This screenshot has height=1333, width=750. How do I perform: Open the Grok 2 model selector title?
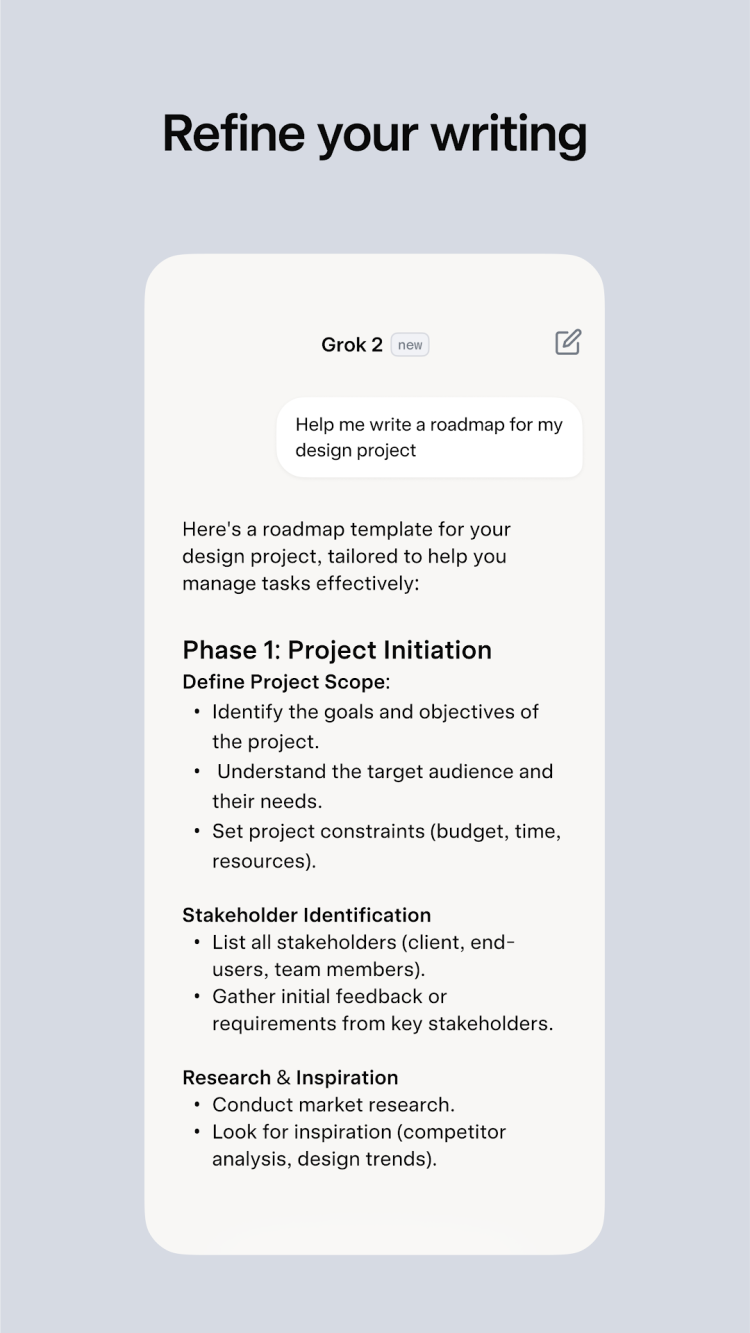pos(351,345)
